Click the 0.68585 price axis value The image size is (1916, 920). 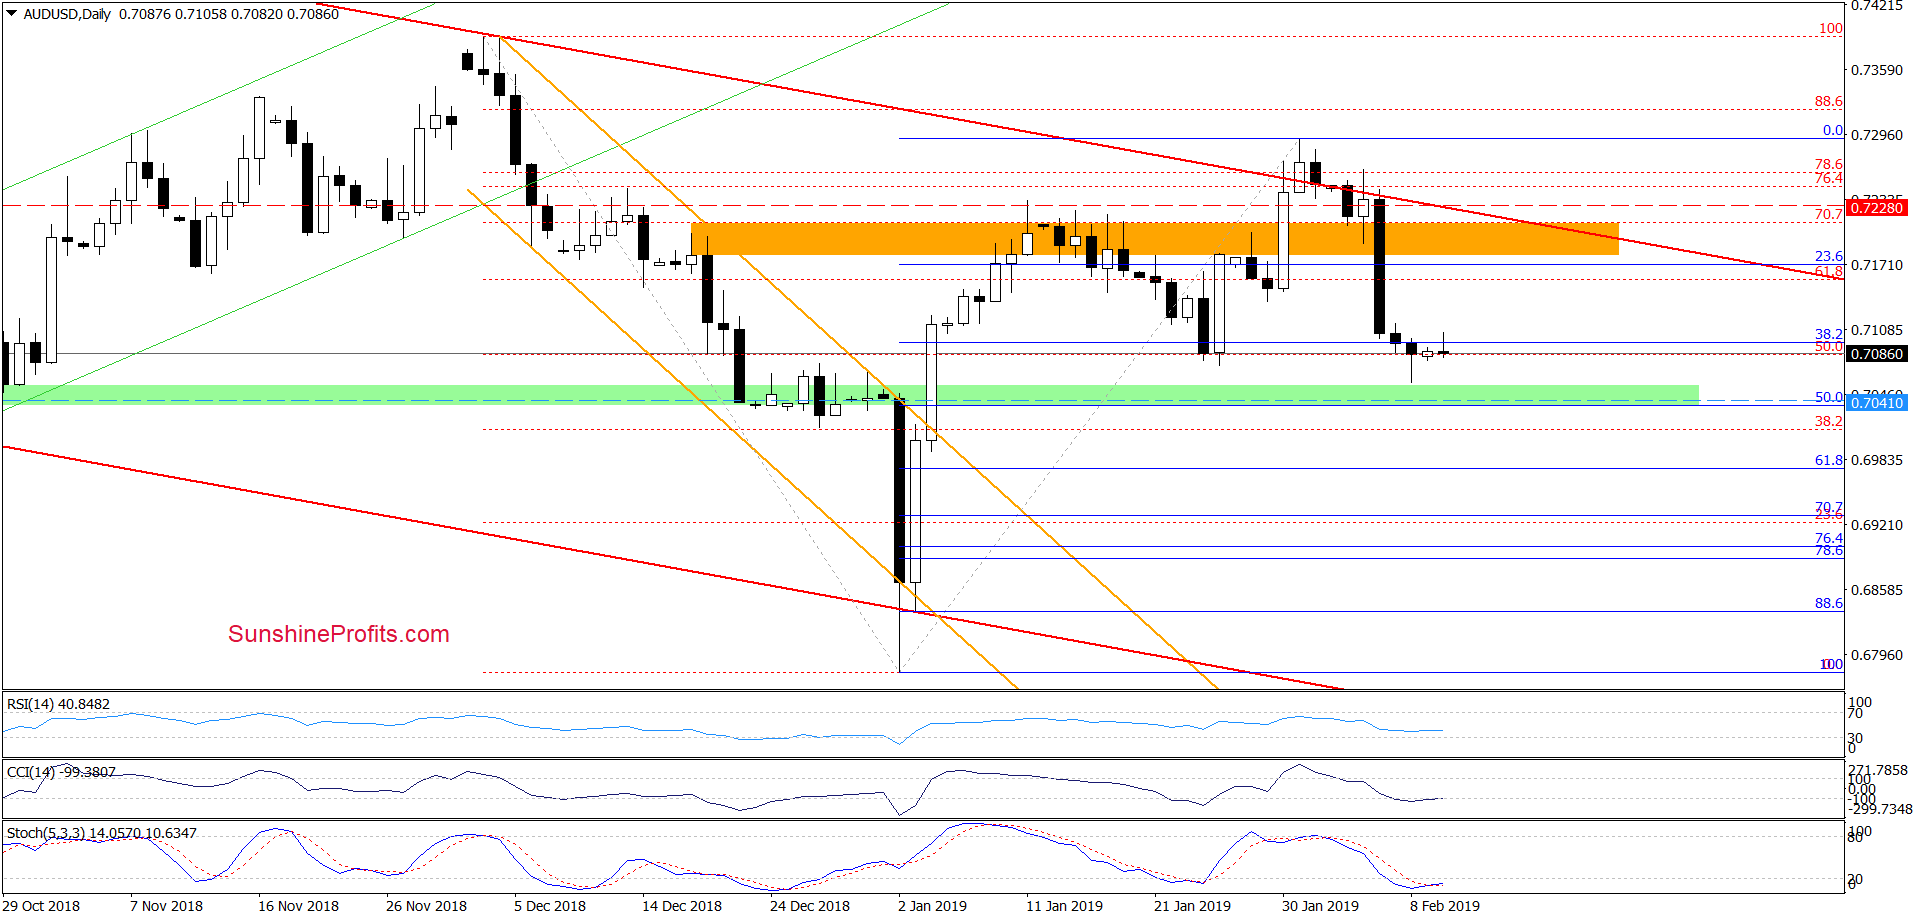coord(1877,590)
